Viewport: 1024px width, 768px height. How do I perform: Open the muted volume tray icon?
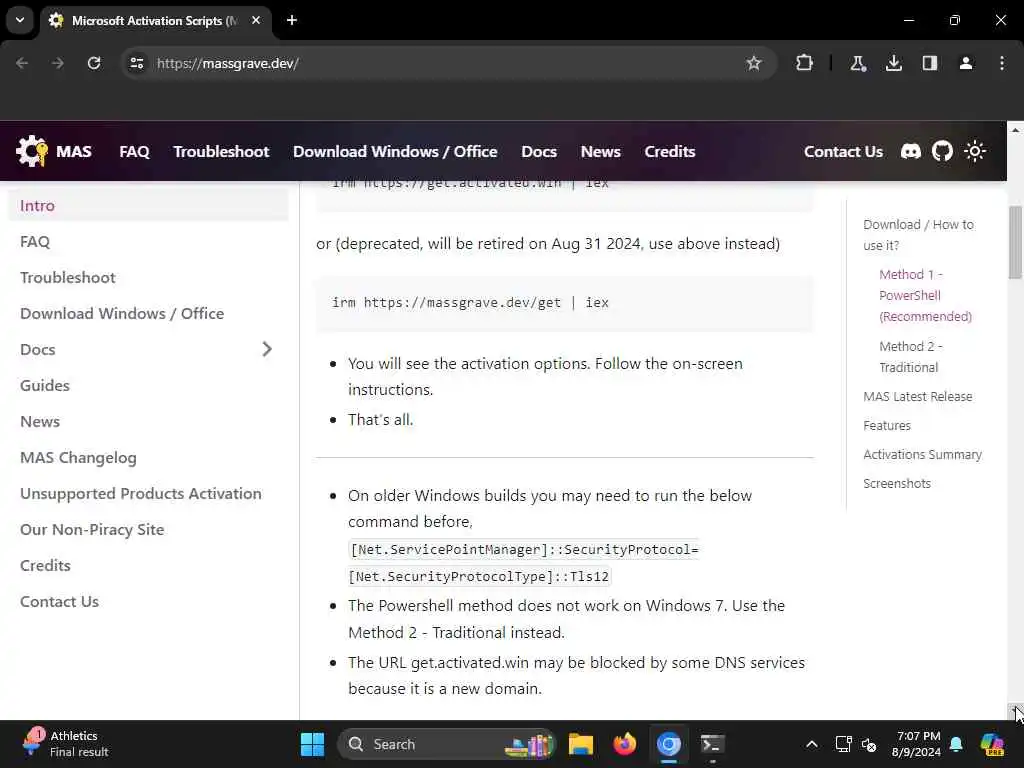869,744
